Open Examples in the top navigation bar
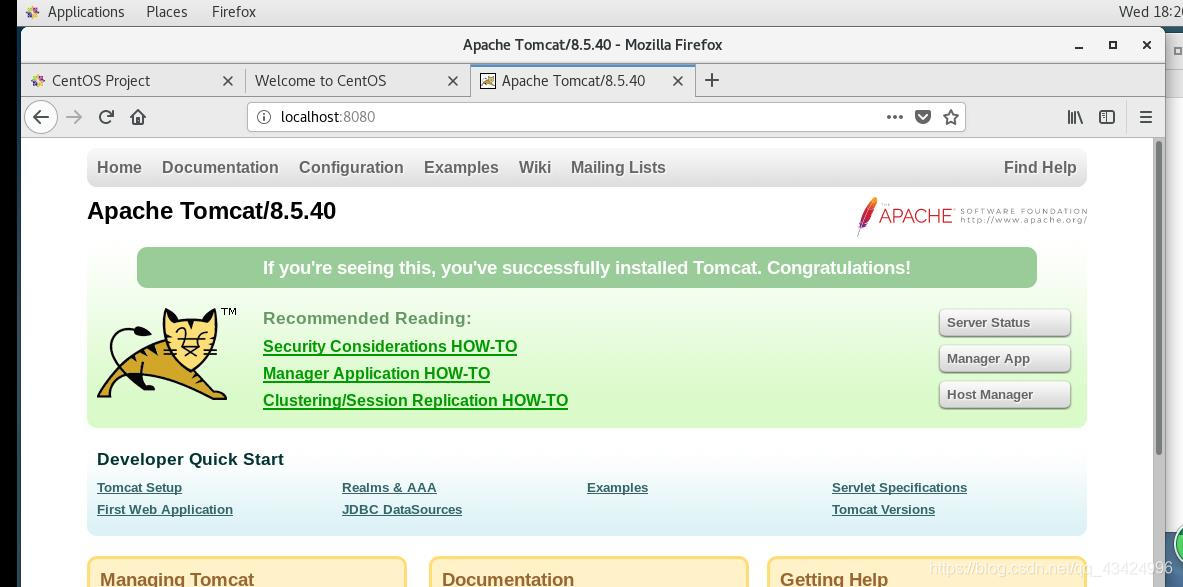The width and height of the screenshot is (1183, 587). pos(461,167)
